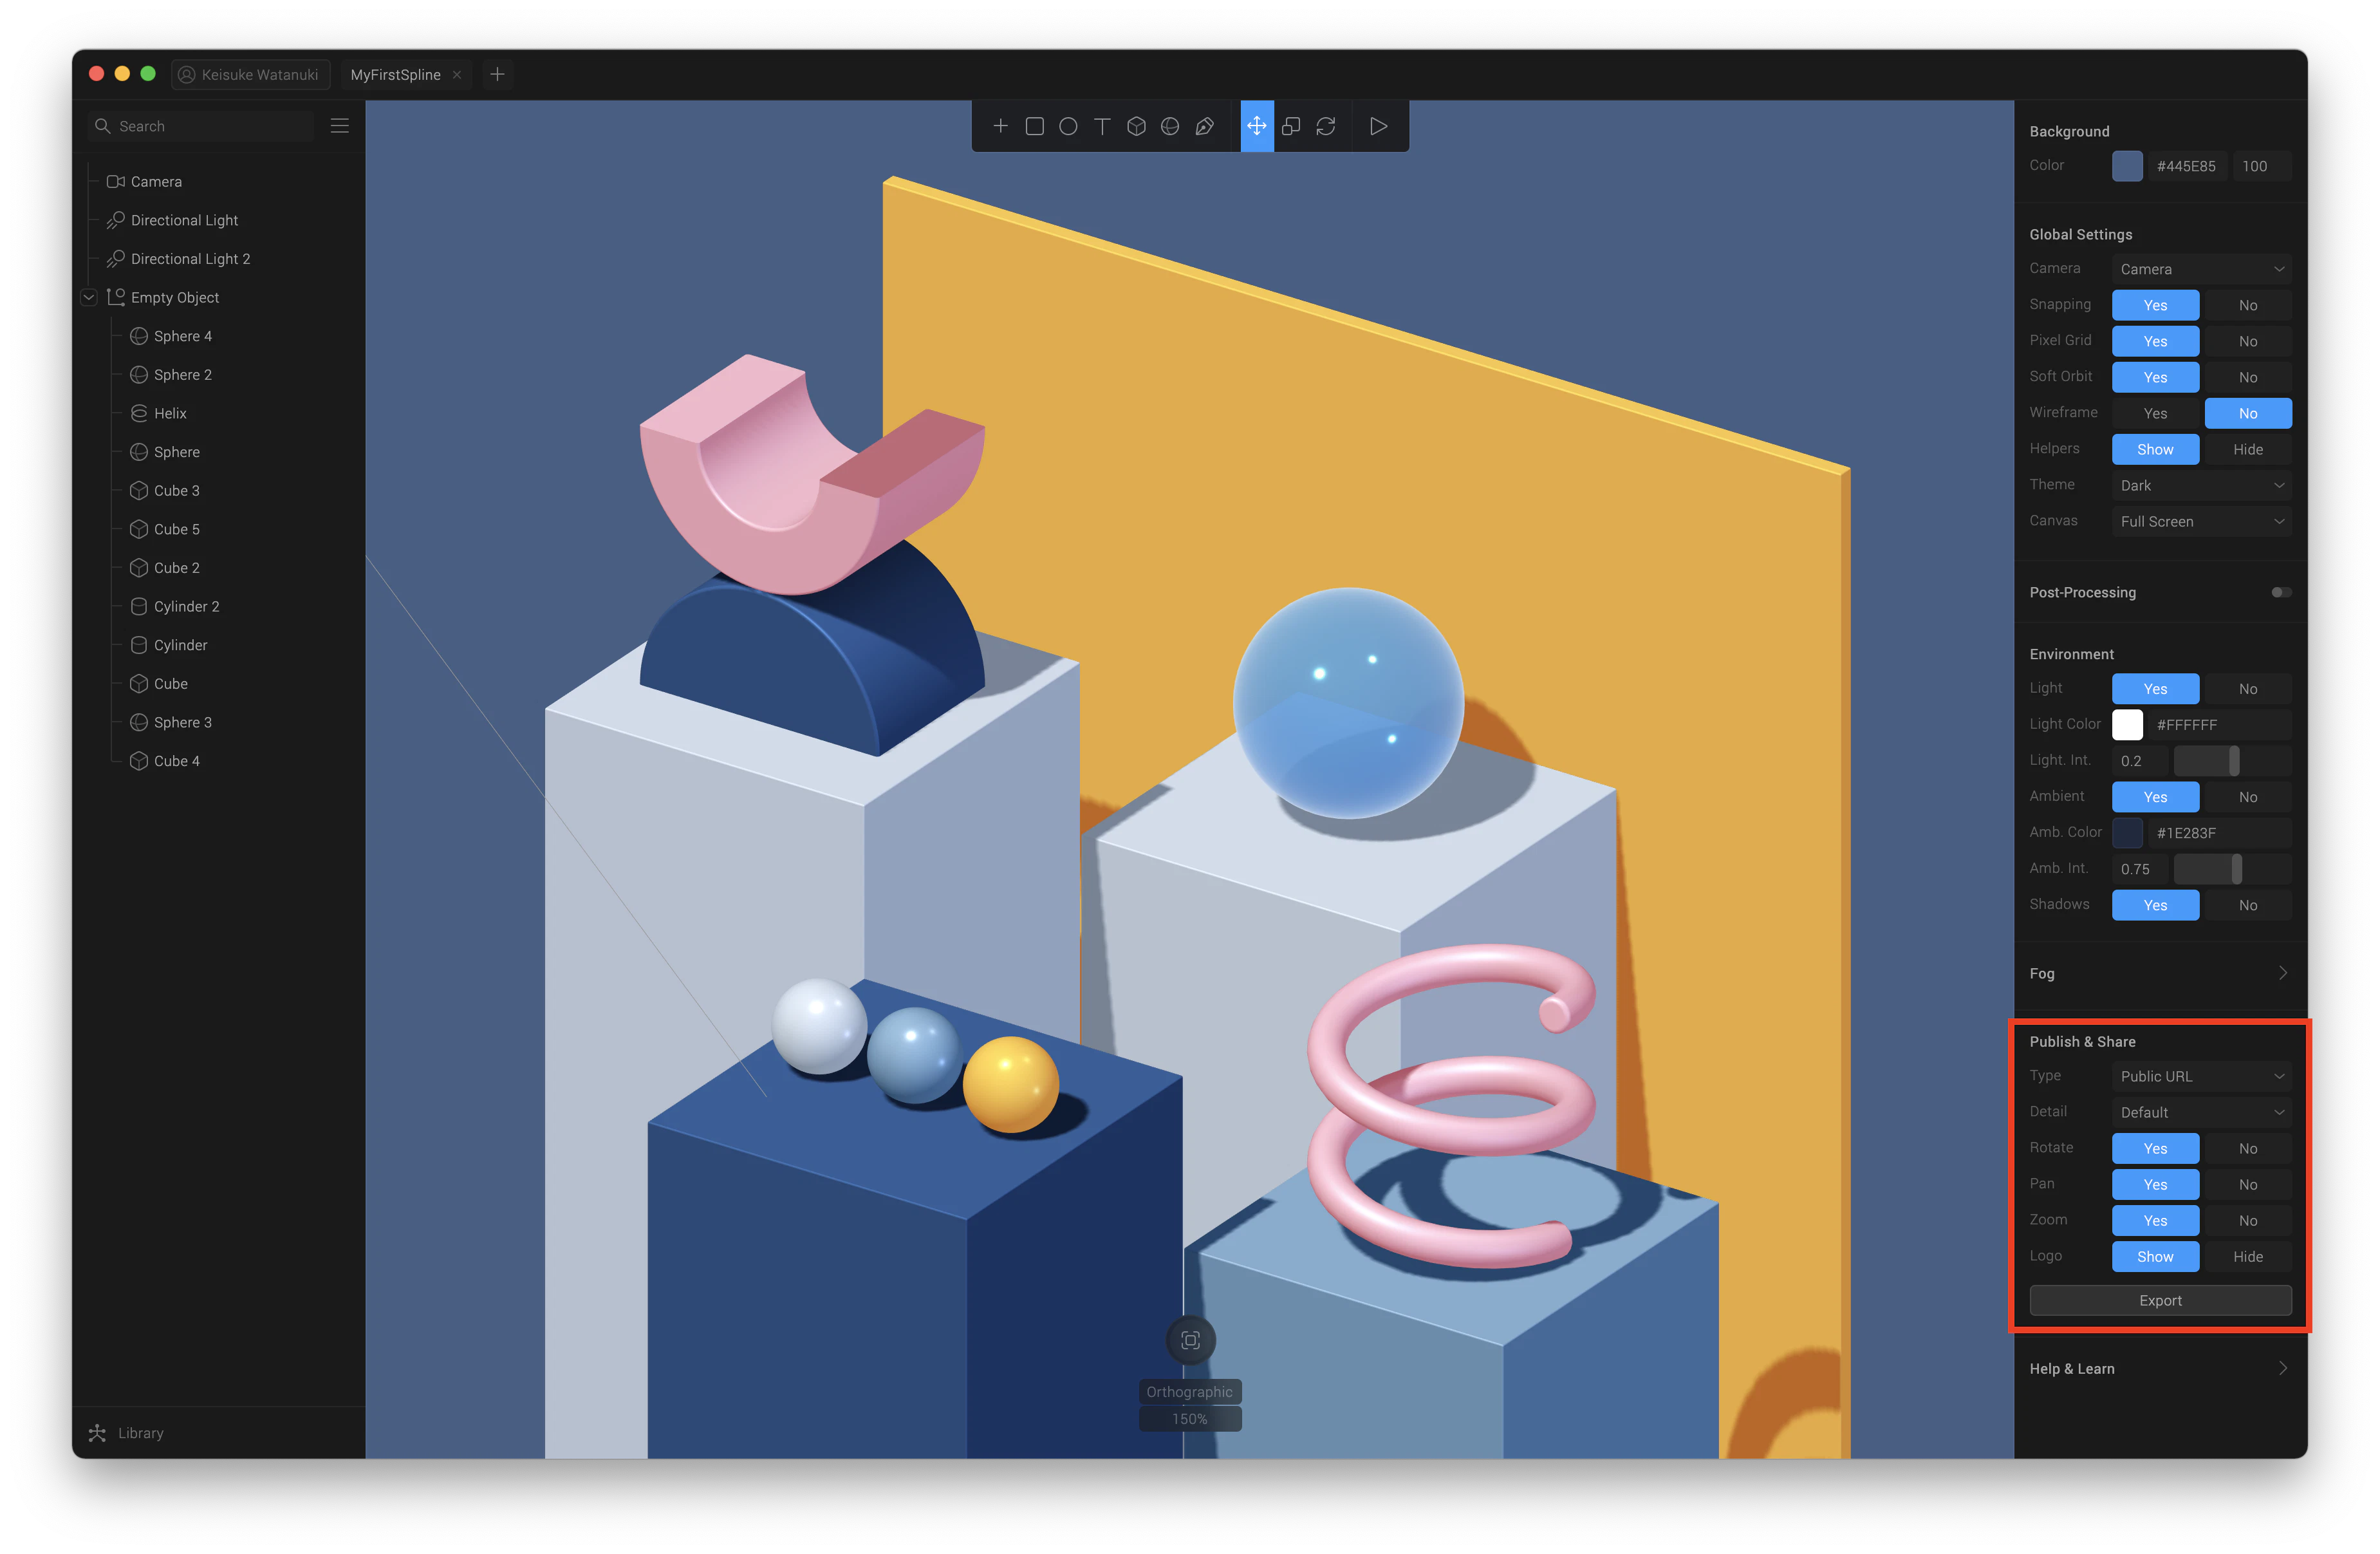The image size is (2380, 1554).
Task: Set Snapping to No
Action: coord(2248,305)
